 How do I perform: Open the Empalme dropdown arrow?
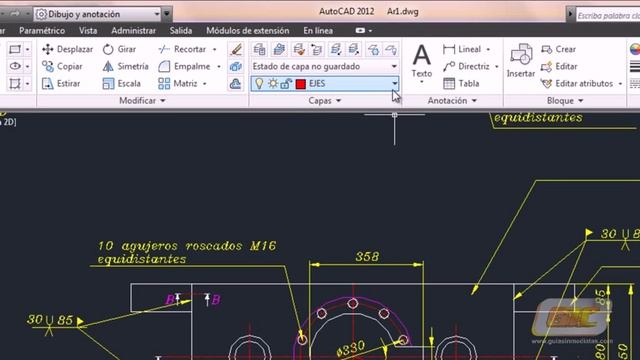point(219,67)
